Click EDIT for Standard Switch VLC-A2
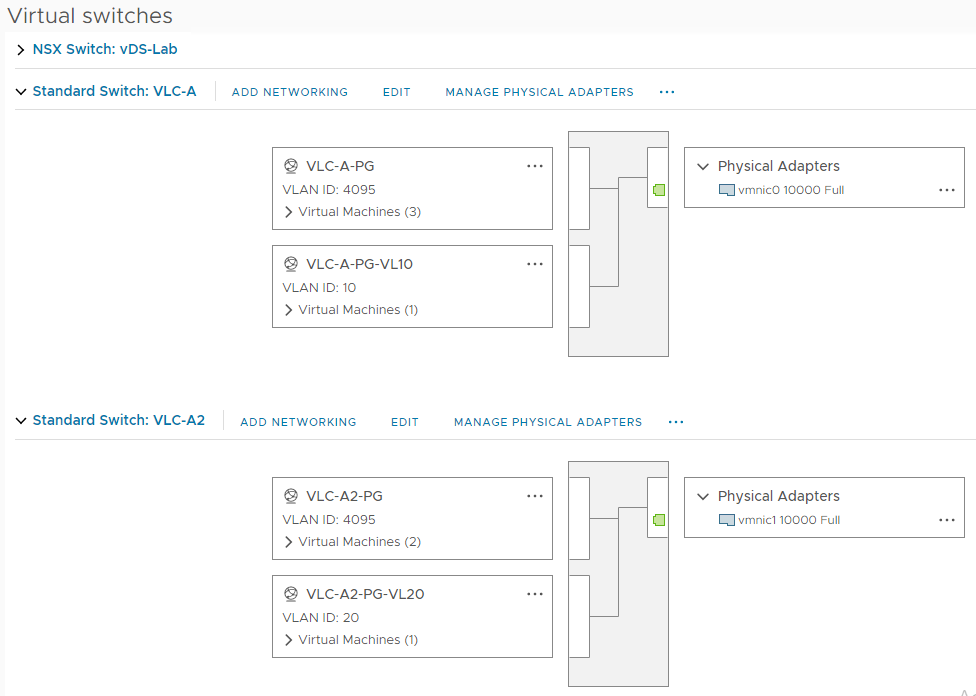 click(404, 422)
